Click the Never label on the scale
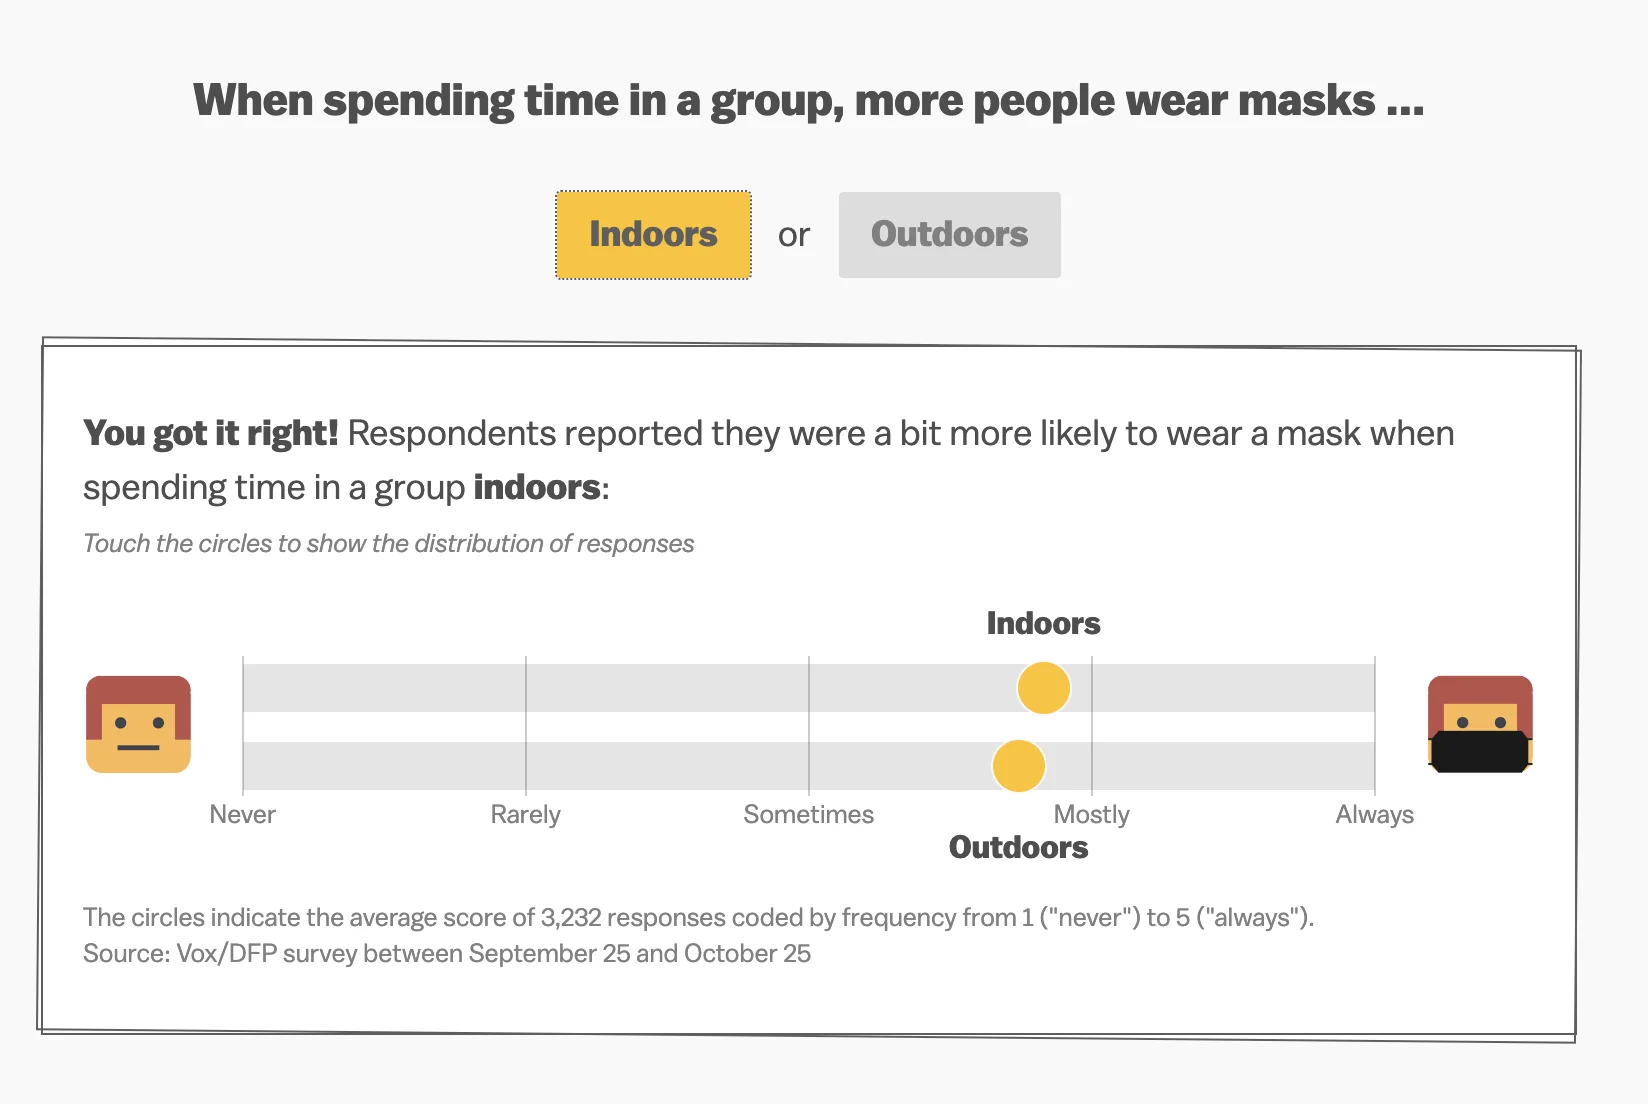This screenshot has width=1648, height=1104. tap(241, 814)
